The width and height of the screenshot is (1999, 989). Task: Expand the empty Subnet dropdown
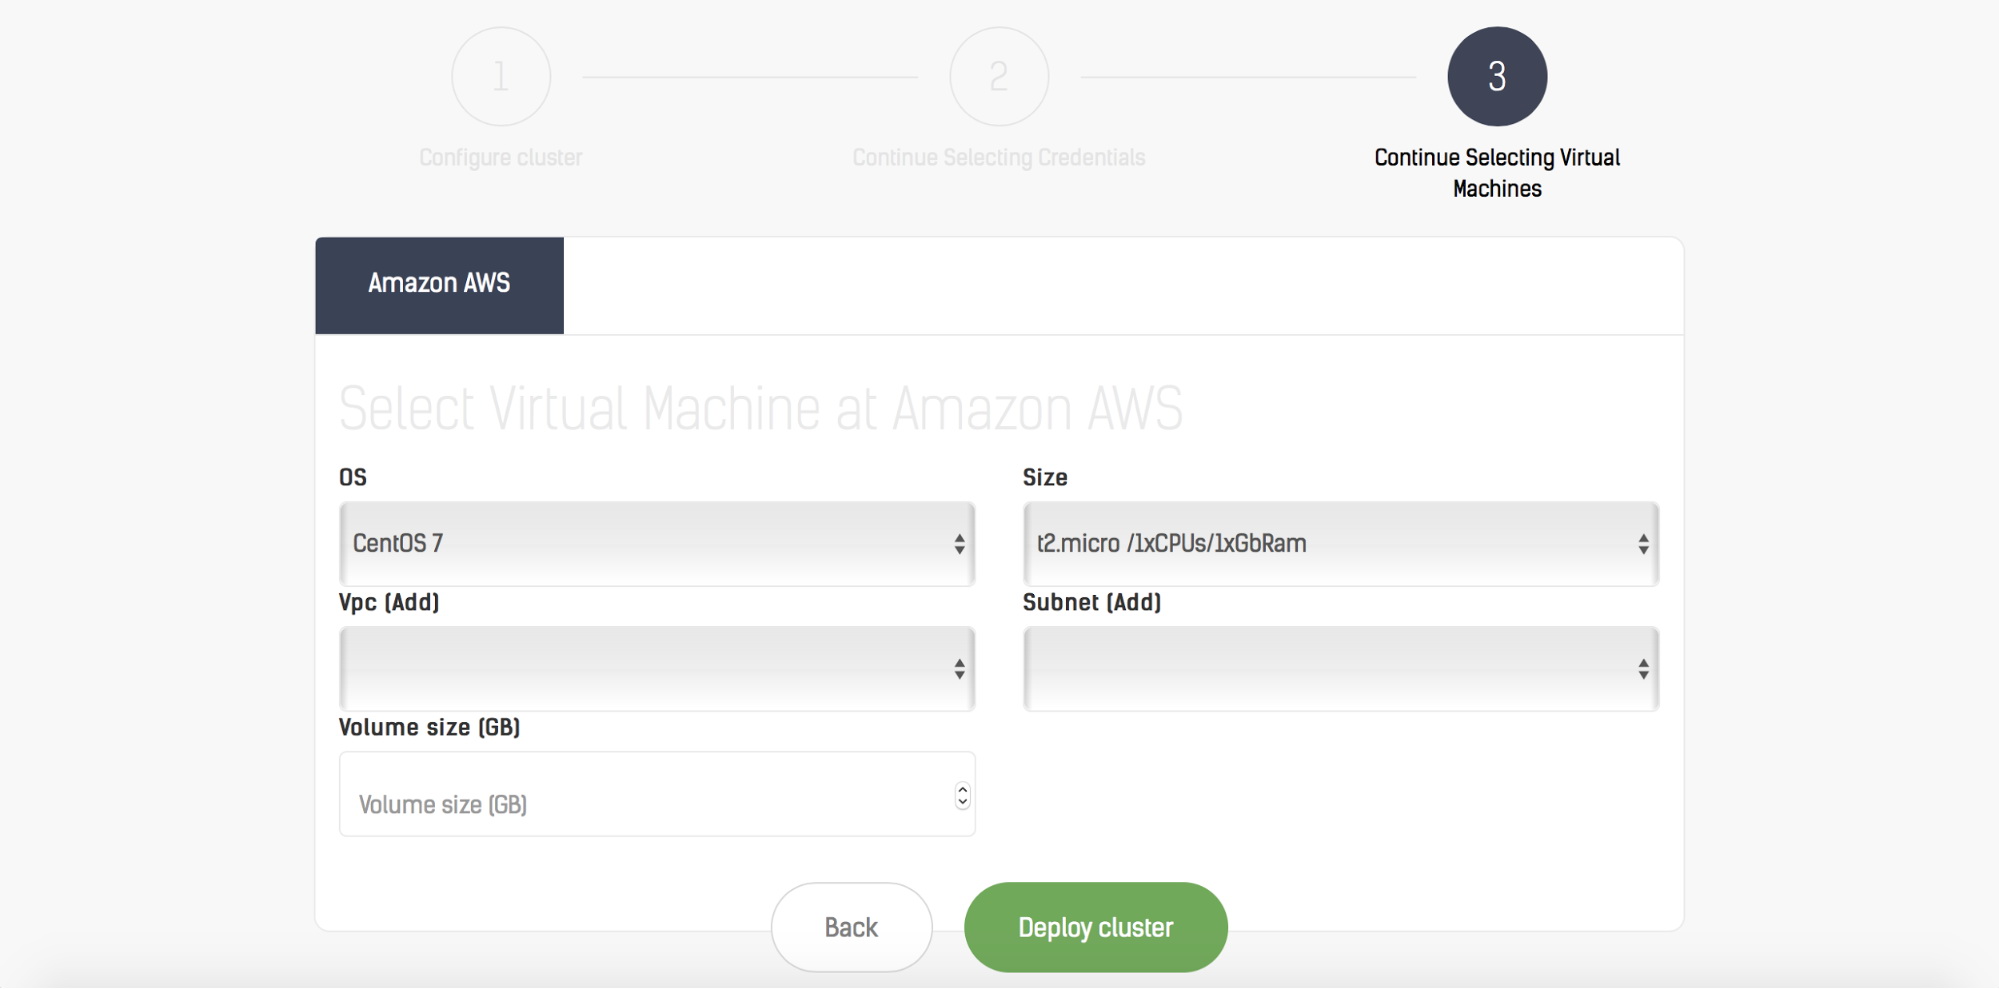1341,669
